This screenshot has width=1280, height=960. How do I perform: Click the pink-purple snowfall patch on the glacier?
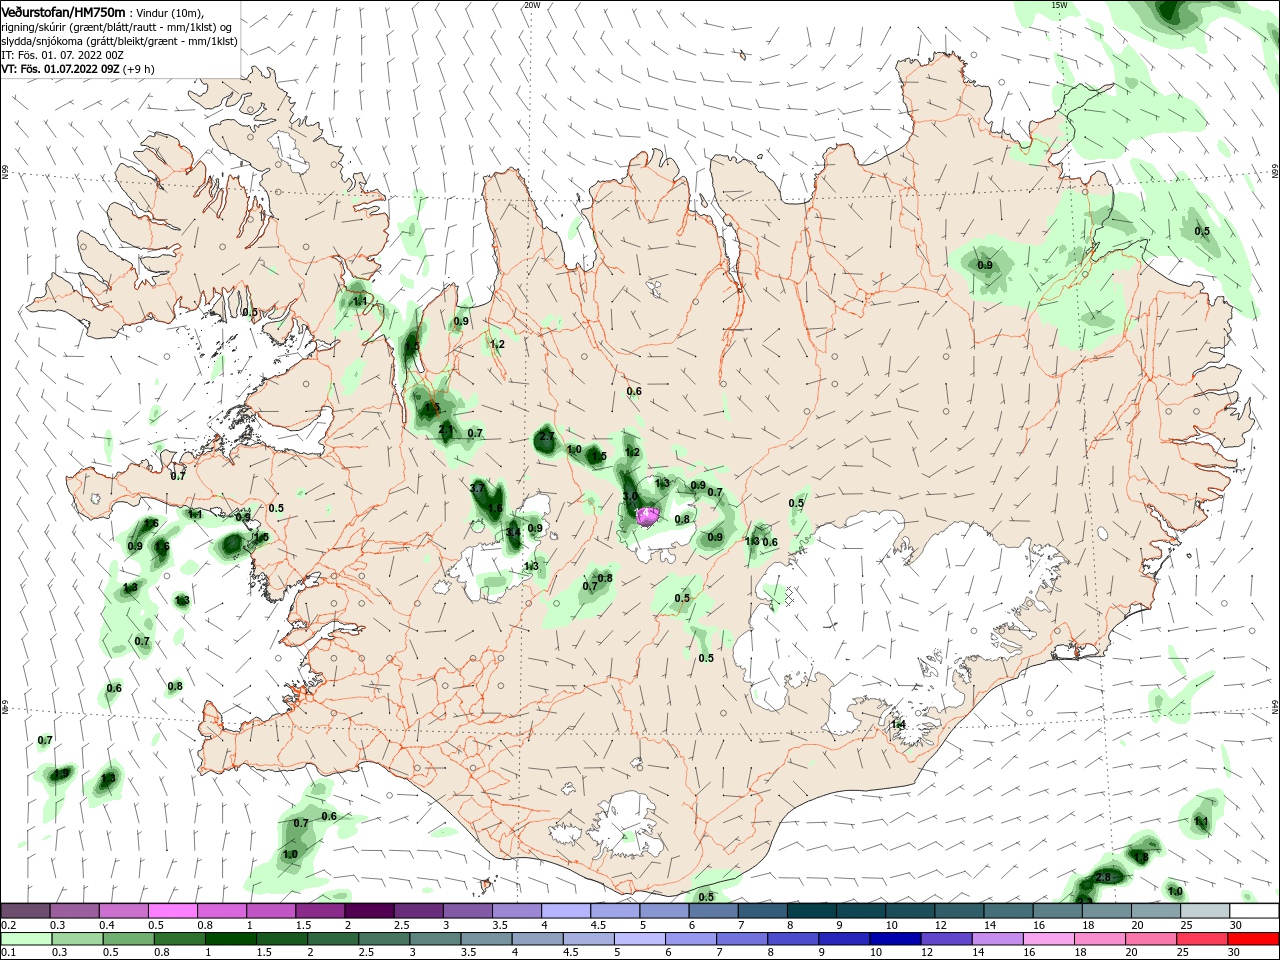[x=648, y=516]
